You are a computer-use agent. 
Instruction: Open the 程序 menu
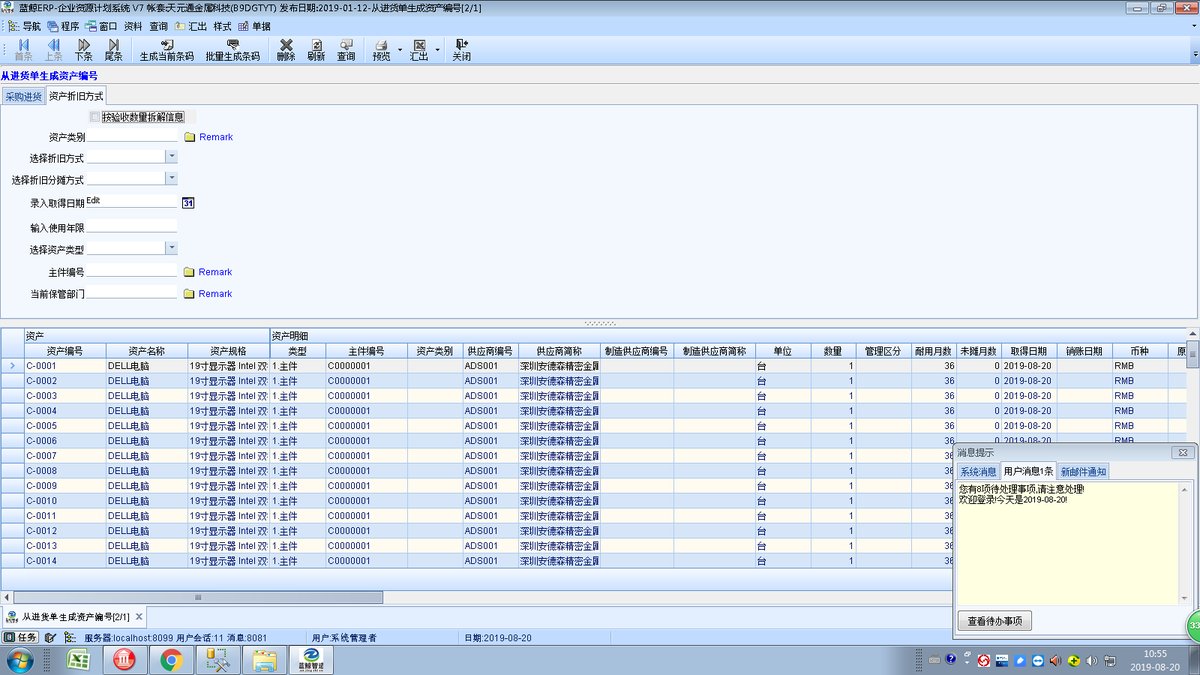[x=63, y=26]
